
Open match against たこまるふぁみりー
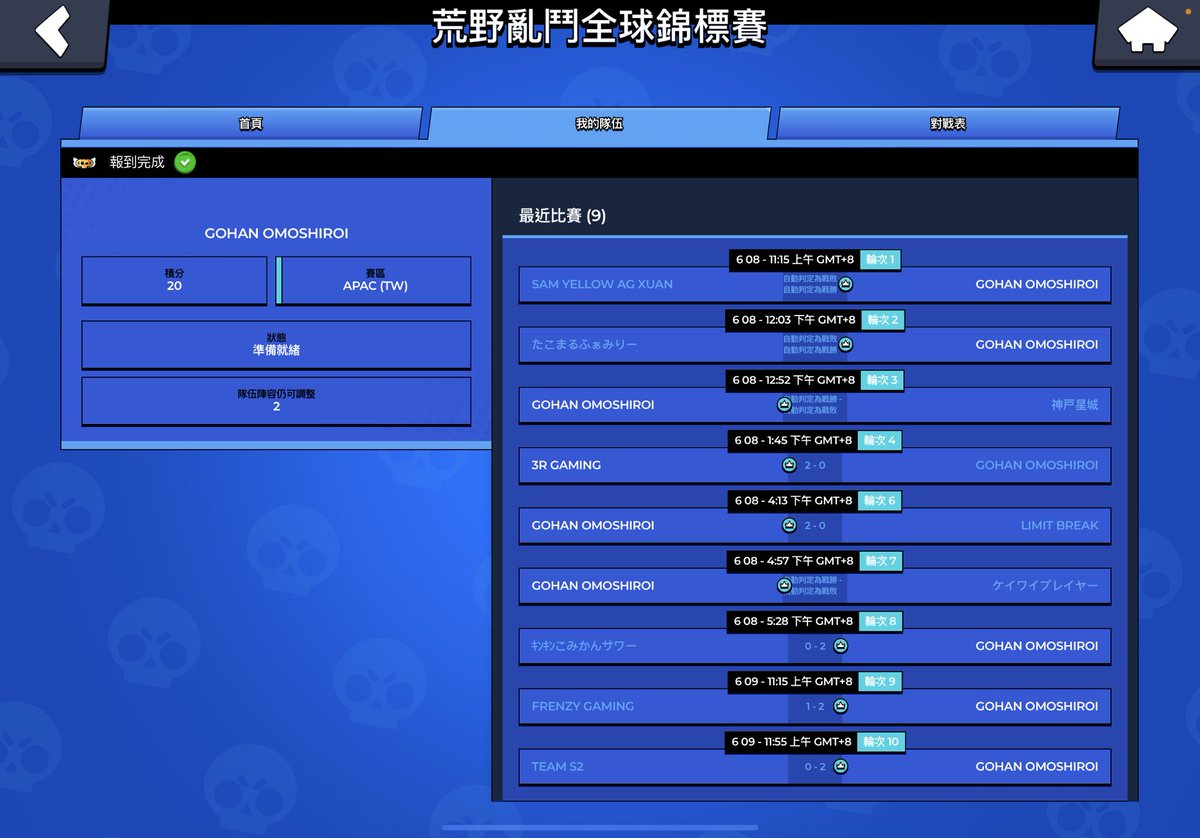point(815,345)
